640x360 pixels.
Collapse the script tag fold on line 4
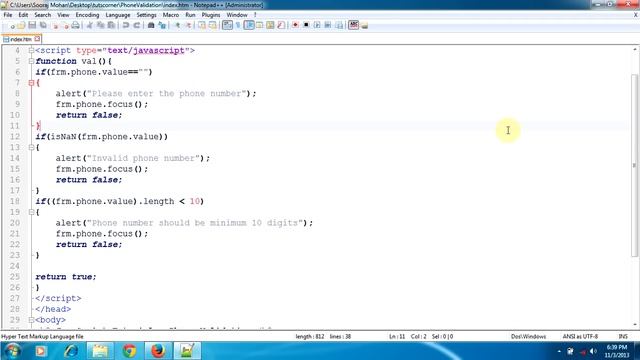pos(31,51)
